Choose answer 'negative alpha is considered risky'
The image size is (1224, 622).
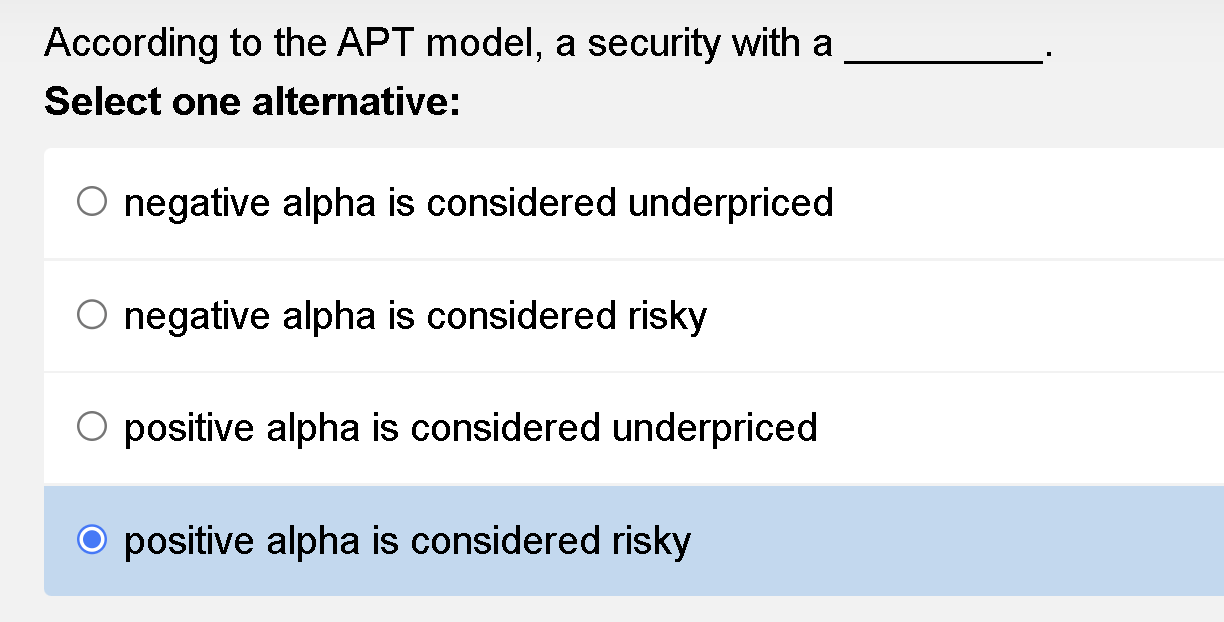(413, 316)
